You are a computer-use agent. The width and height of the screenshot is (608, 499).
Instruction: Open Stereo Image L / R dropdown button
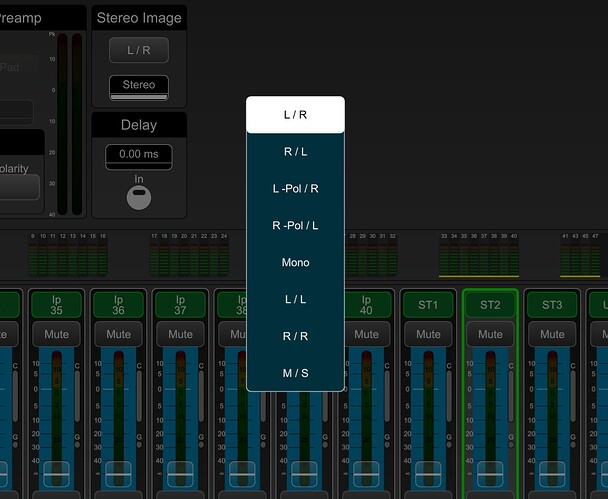click(x=139, y=50)
